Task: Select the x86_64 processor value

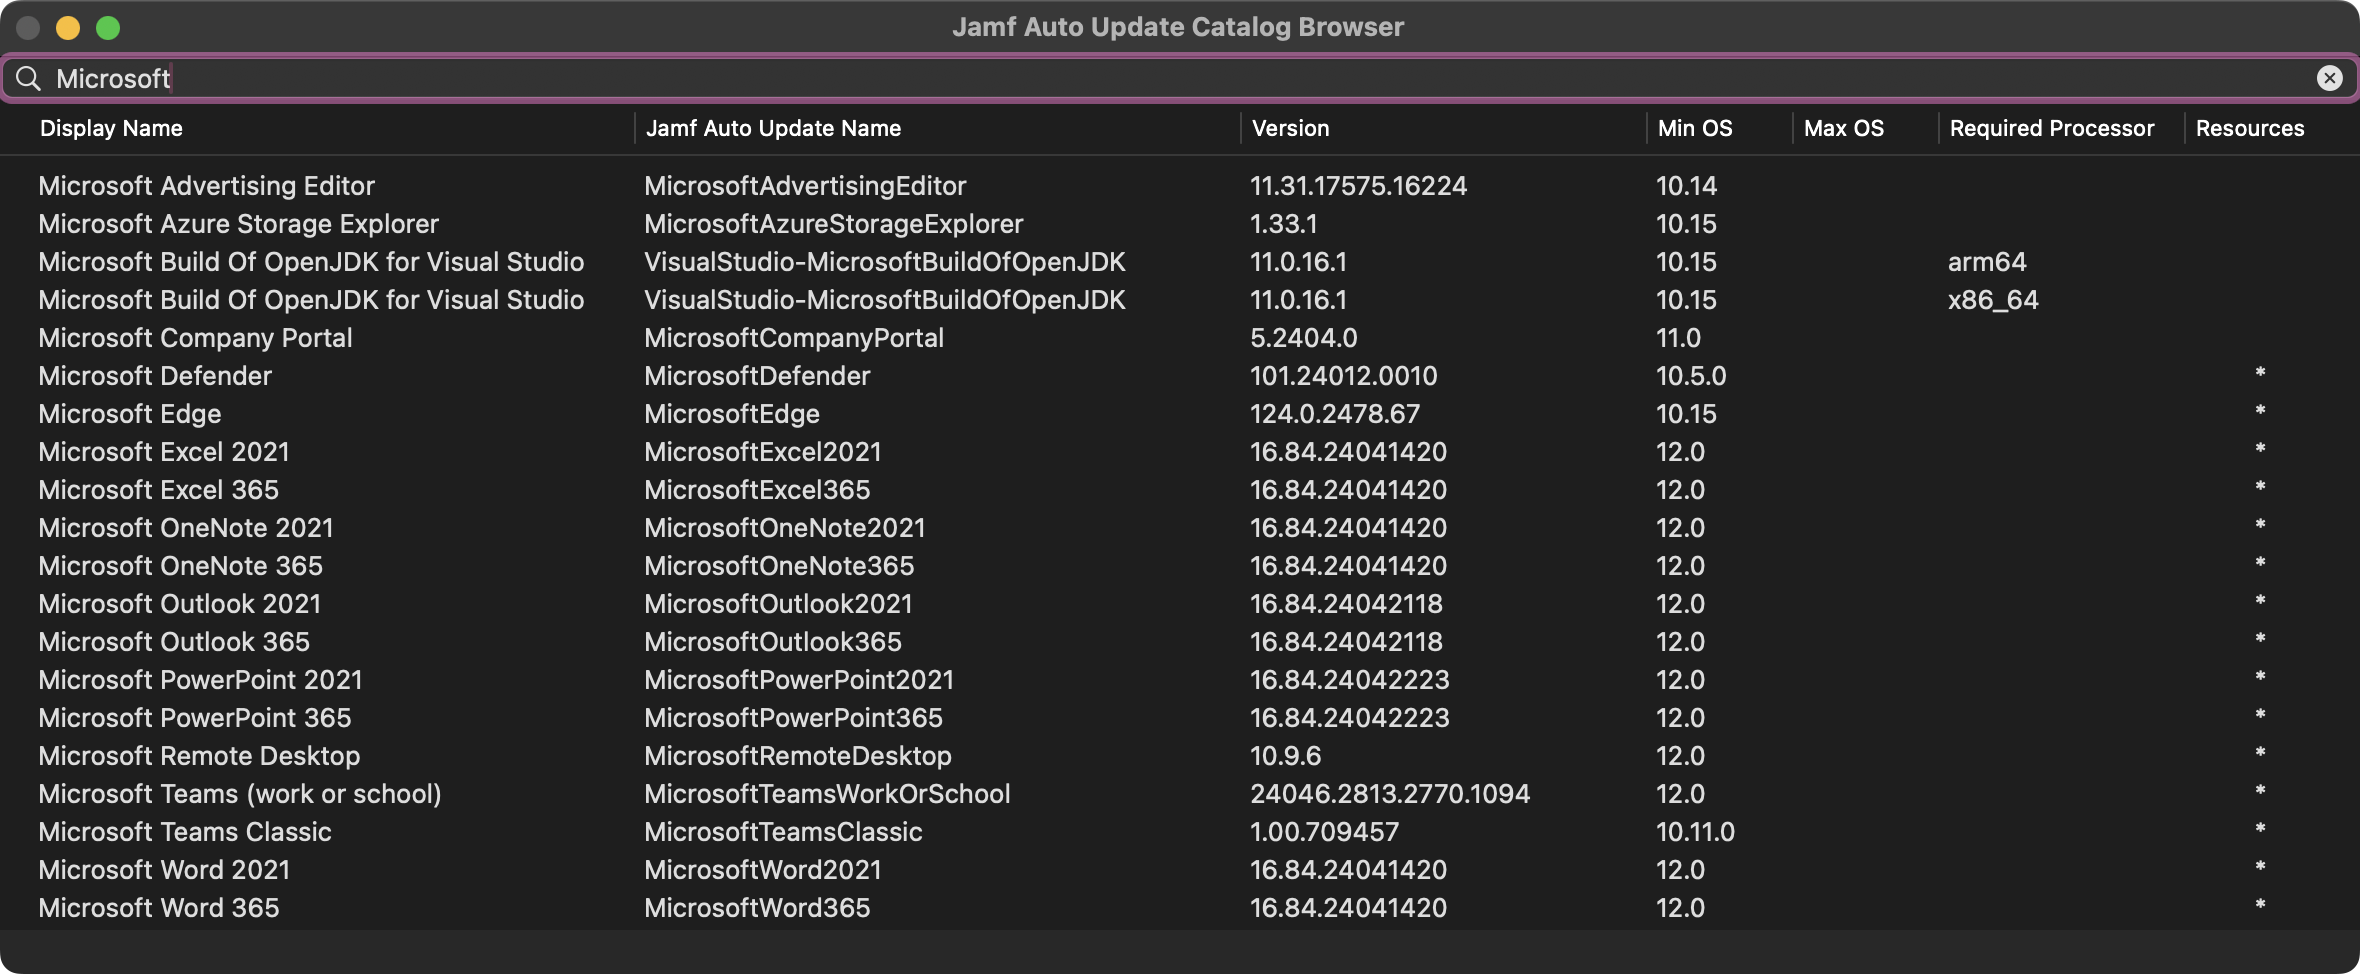Action: coord(1992,300)
